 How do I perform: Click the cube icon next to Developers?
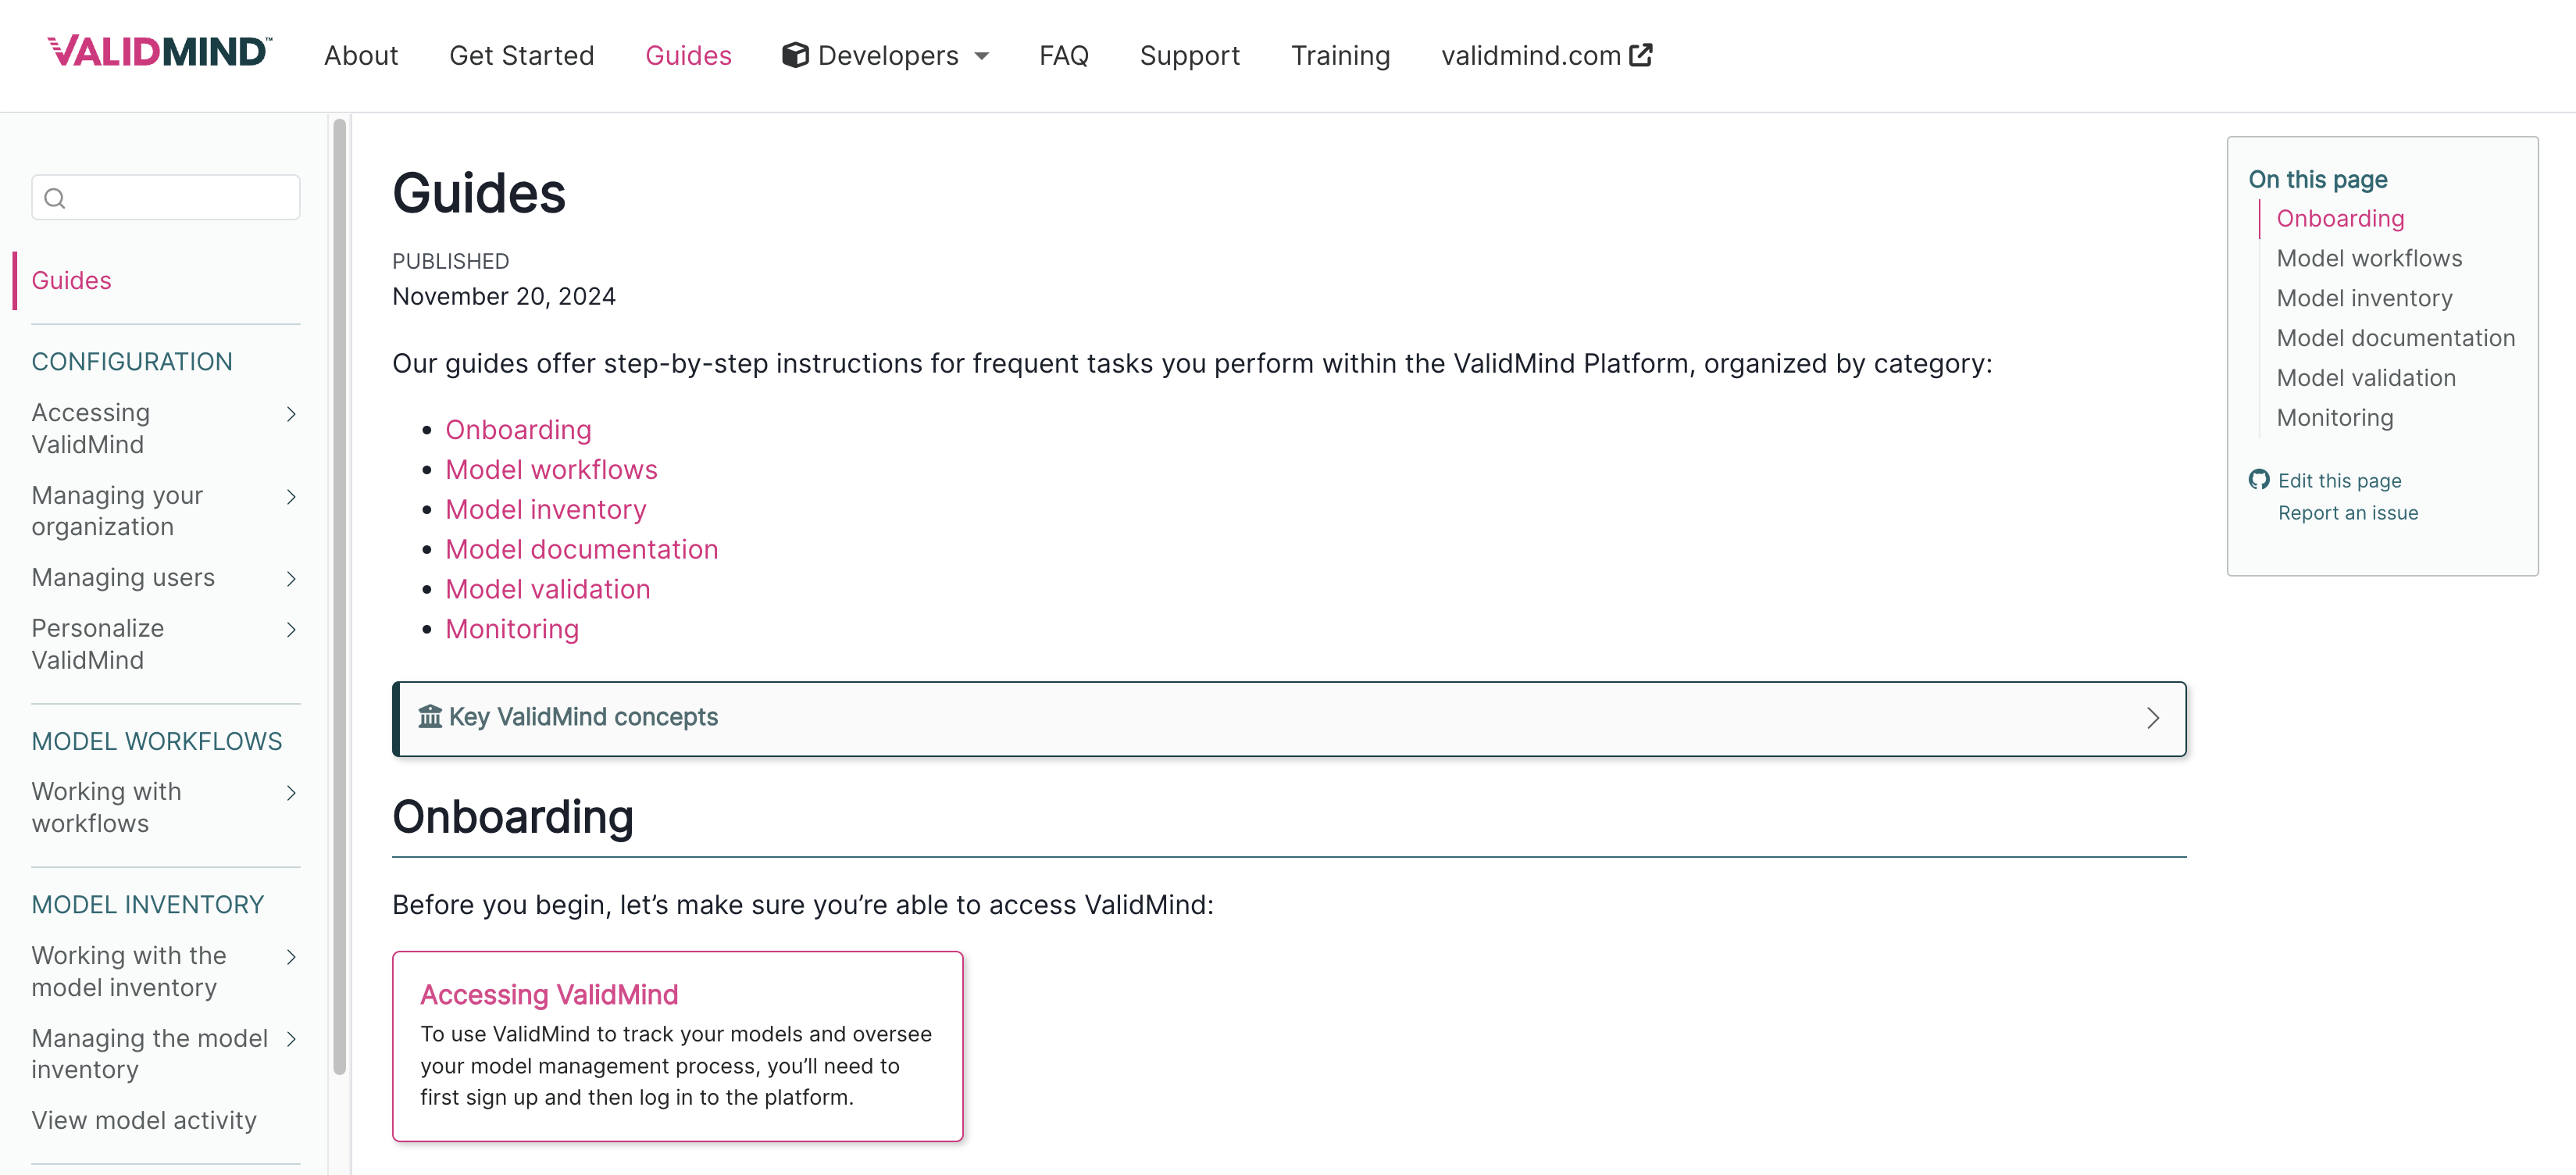794,55
